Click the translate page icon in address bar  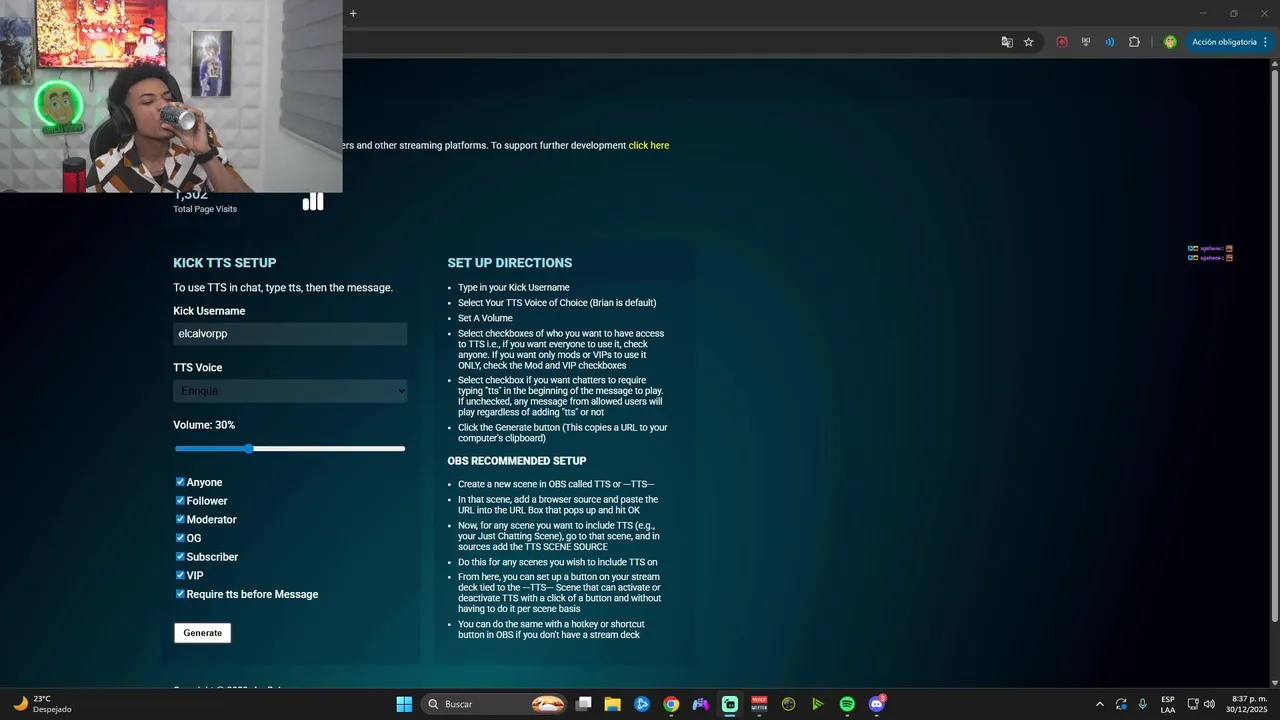pos(1007,42)
